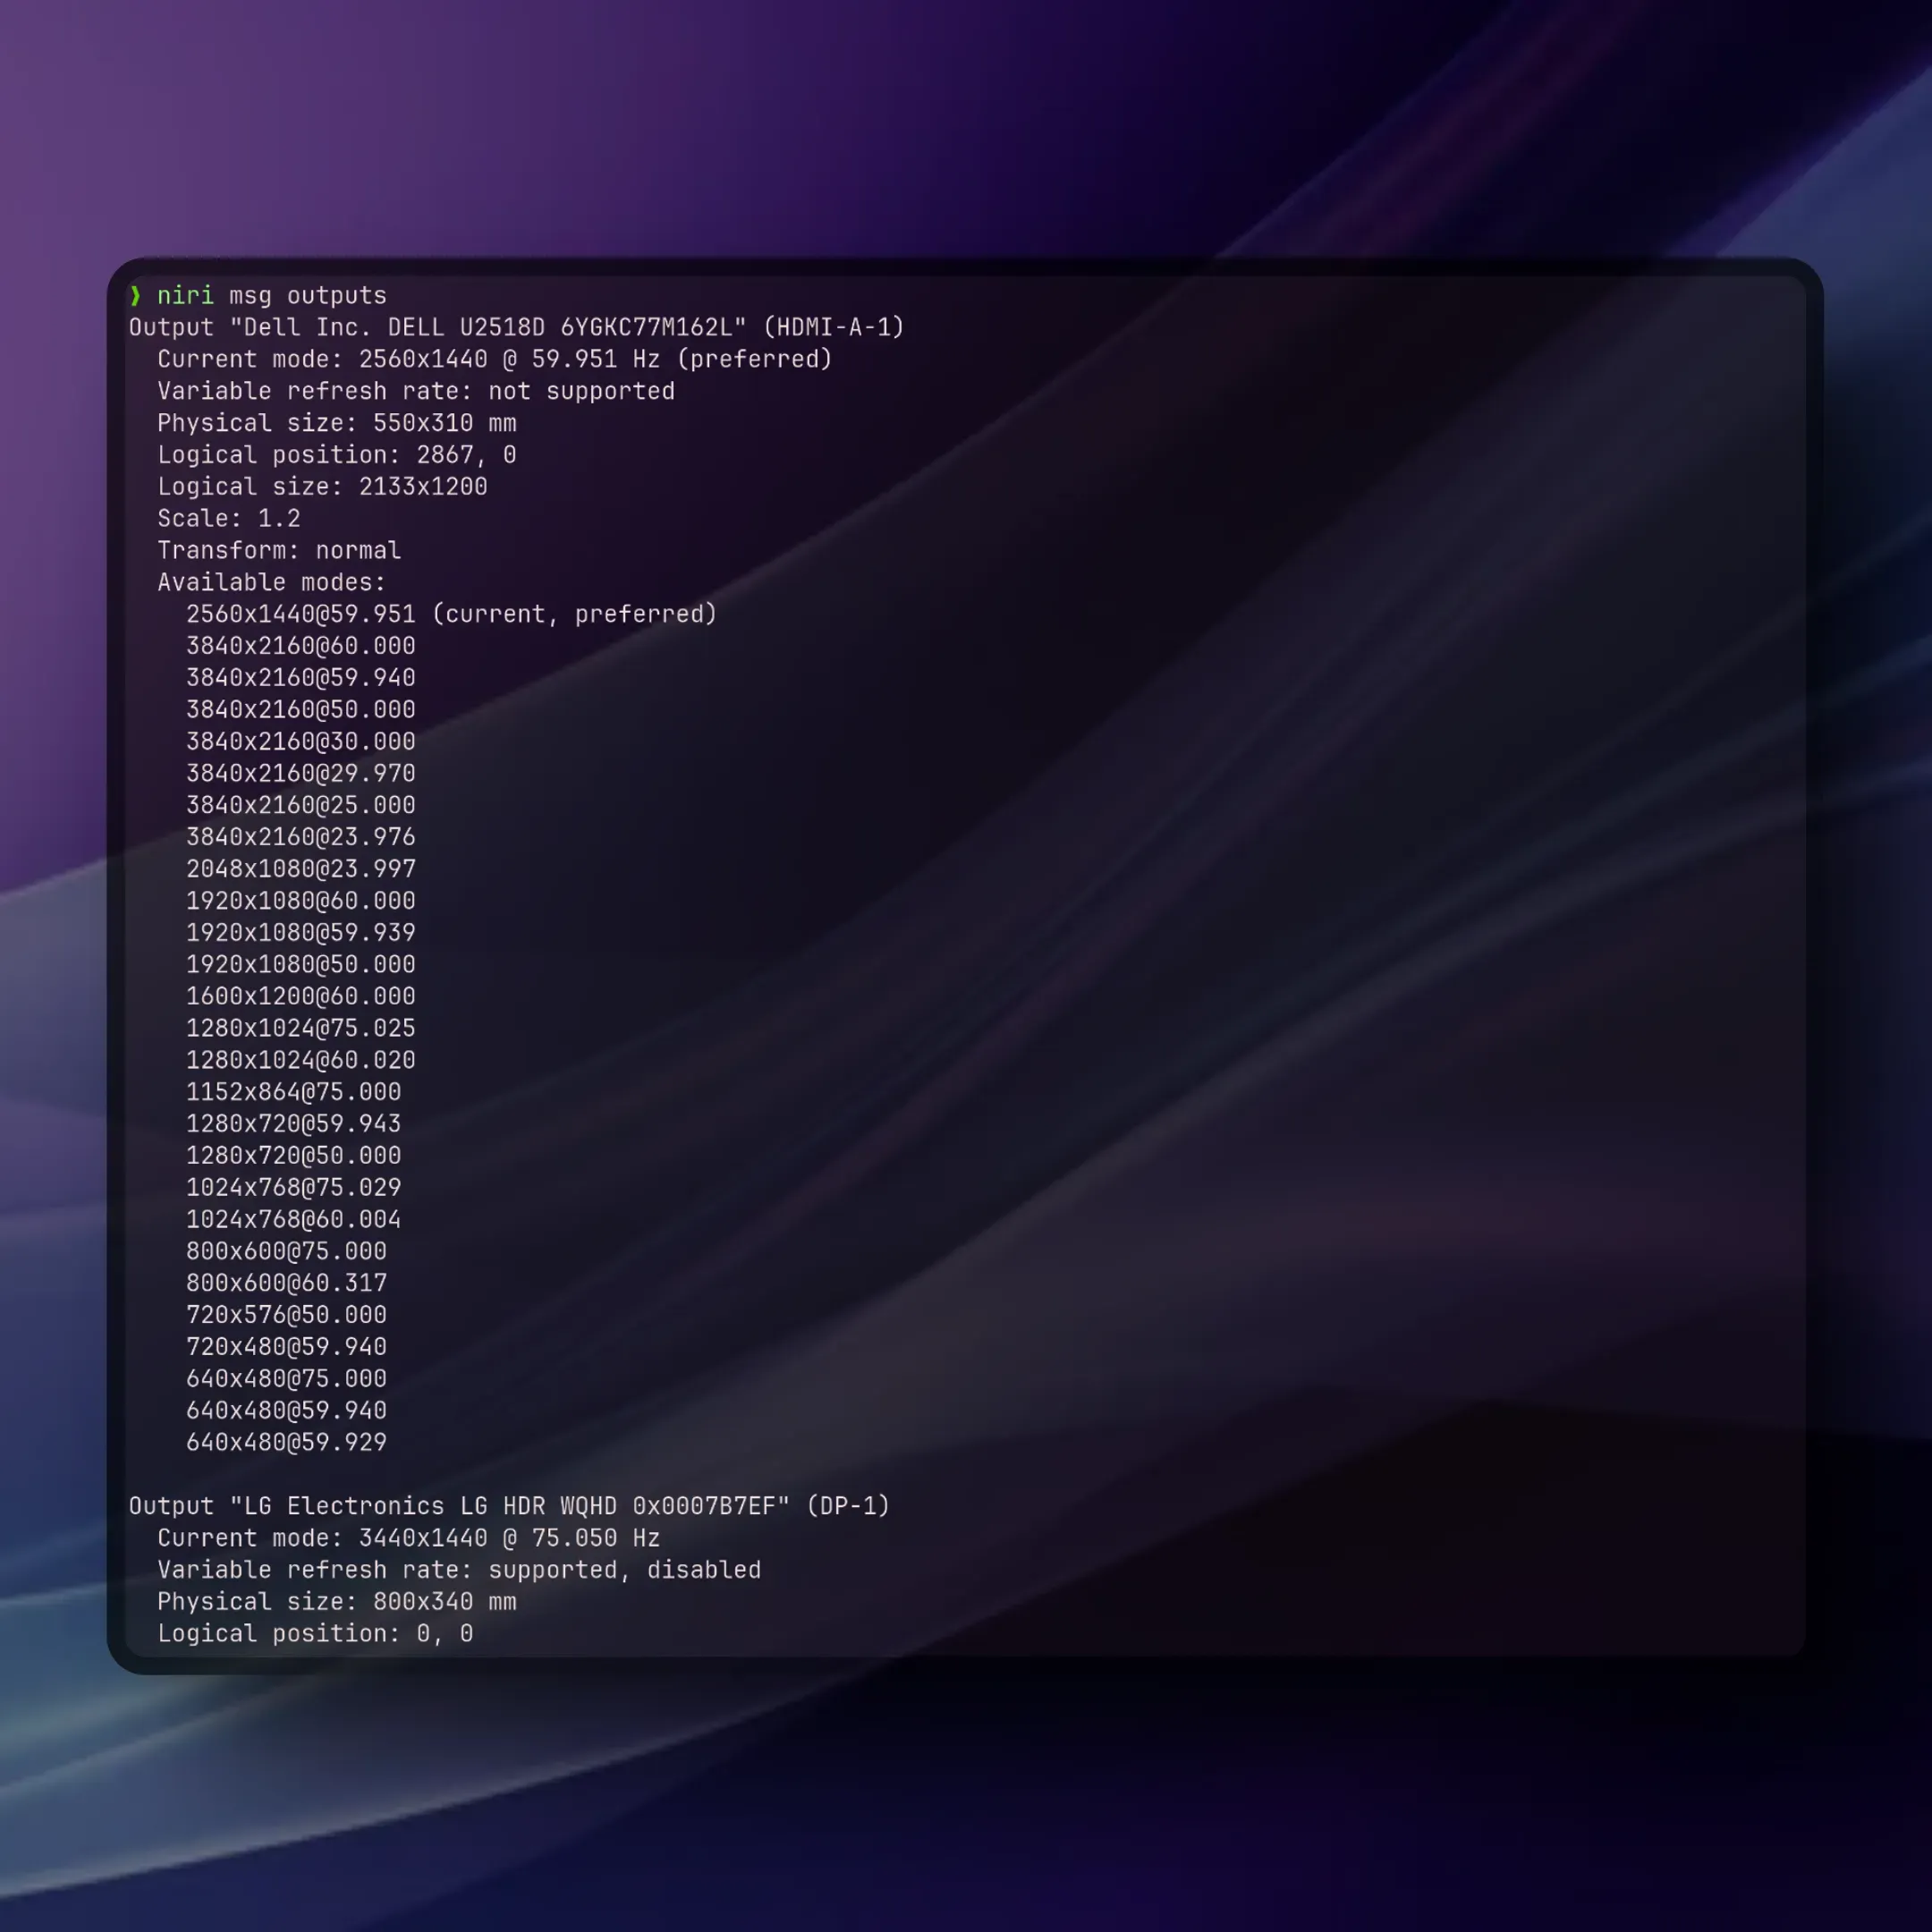The width and height of the screenshot is (1932, 1932).
Task: Click mode '3840x2160@29.970'
Action: tap(301, 774)
